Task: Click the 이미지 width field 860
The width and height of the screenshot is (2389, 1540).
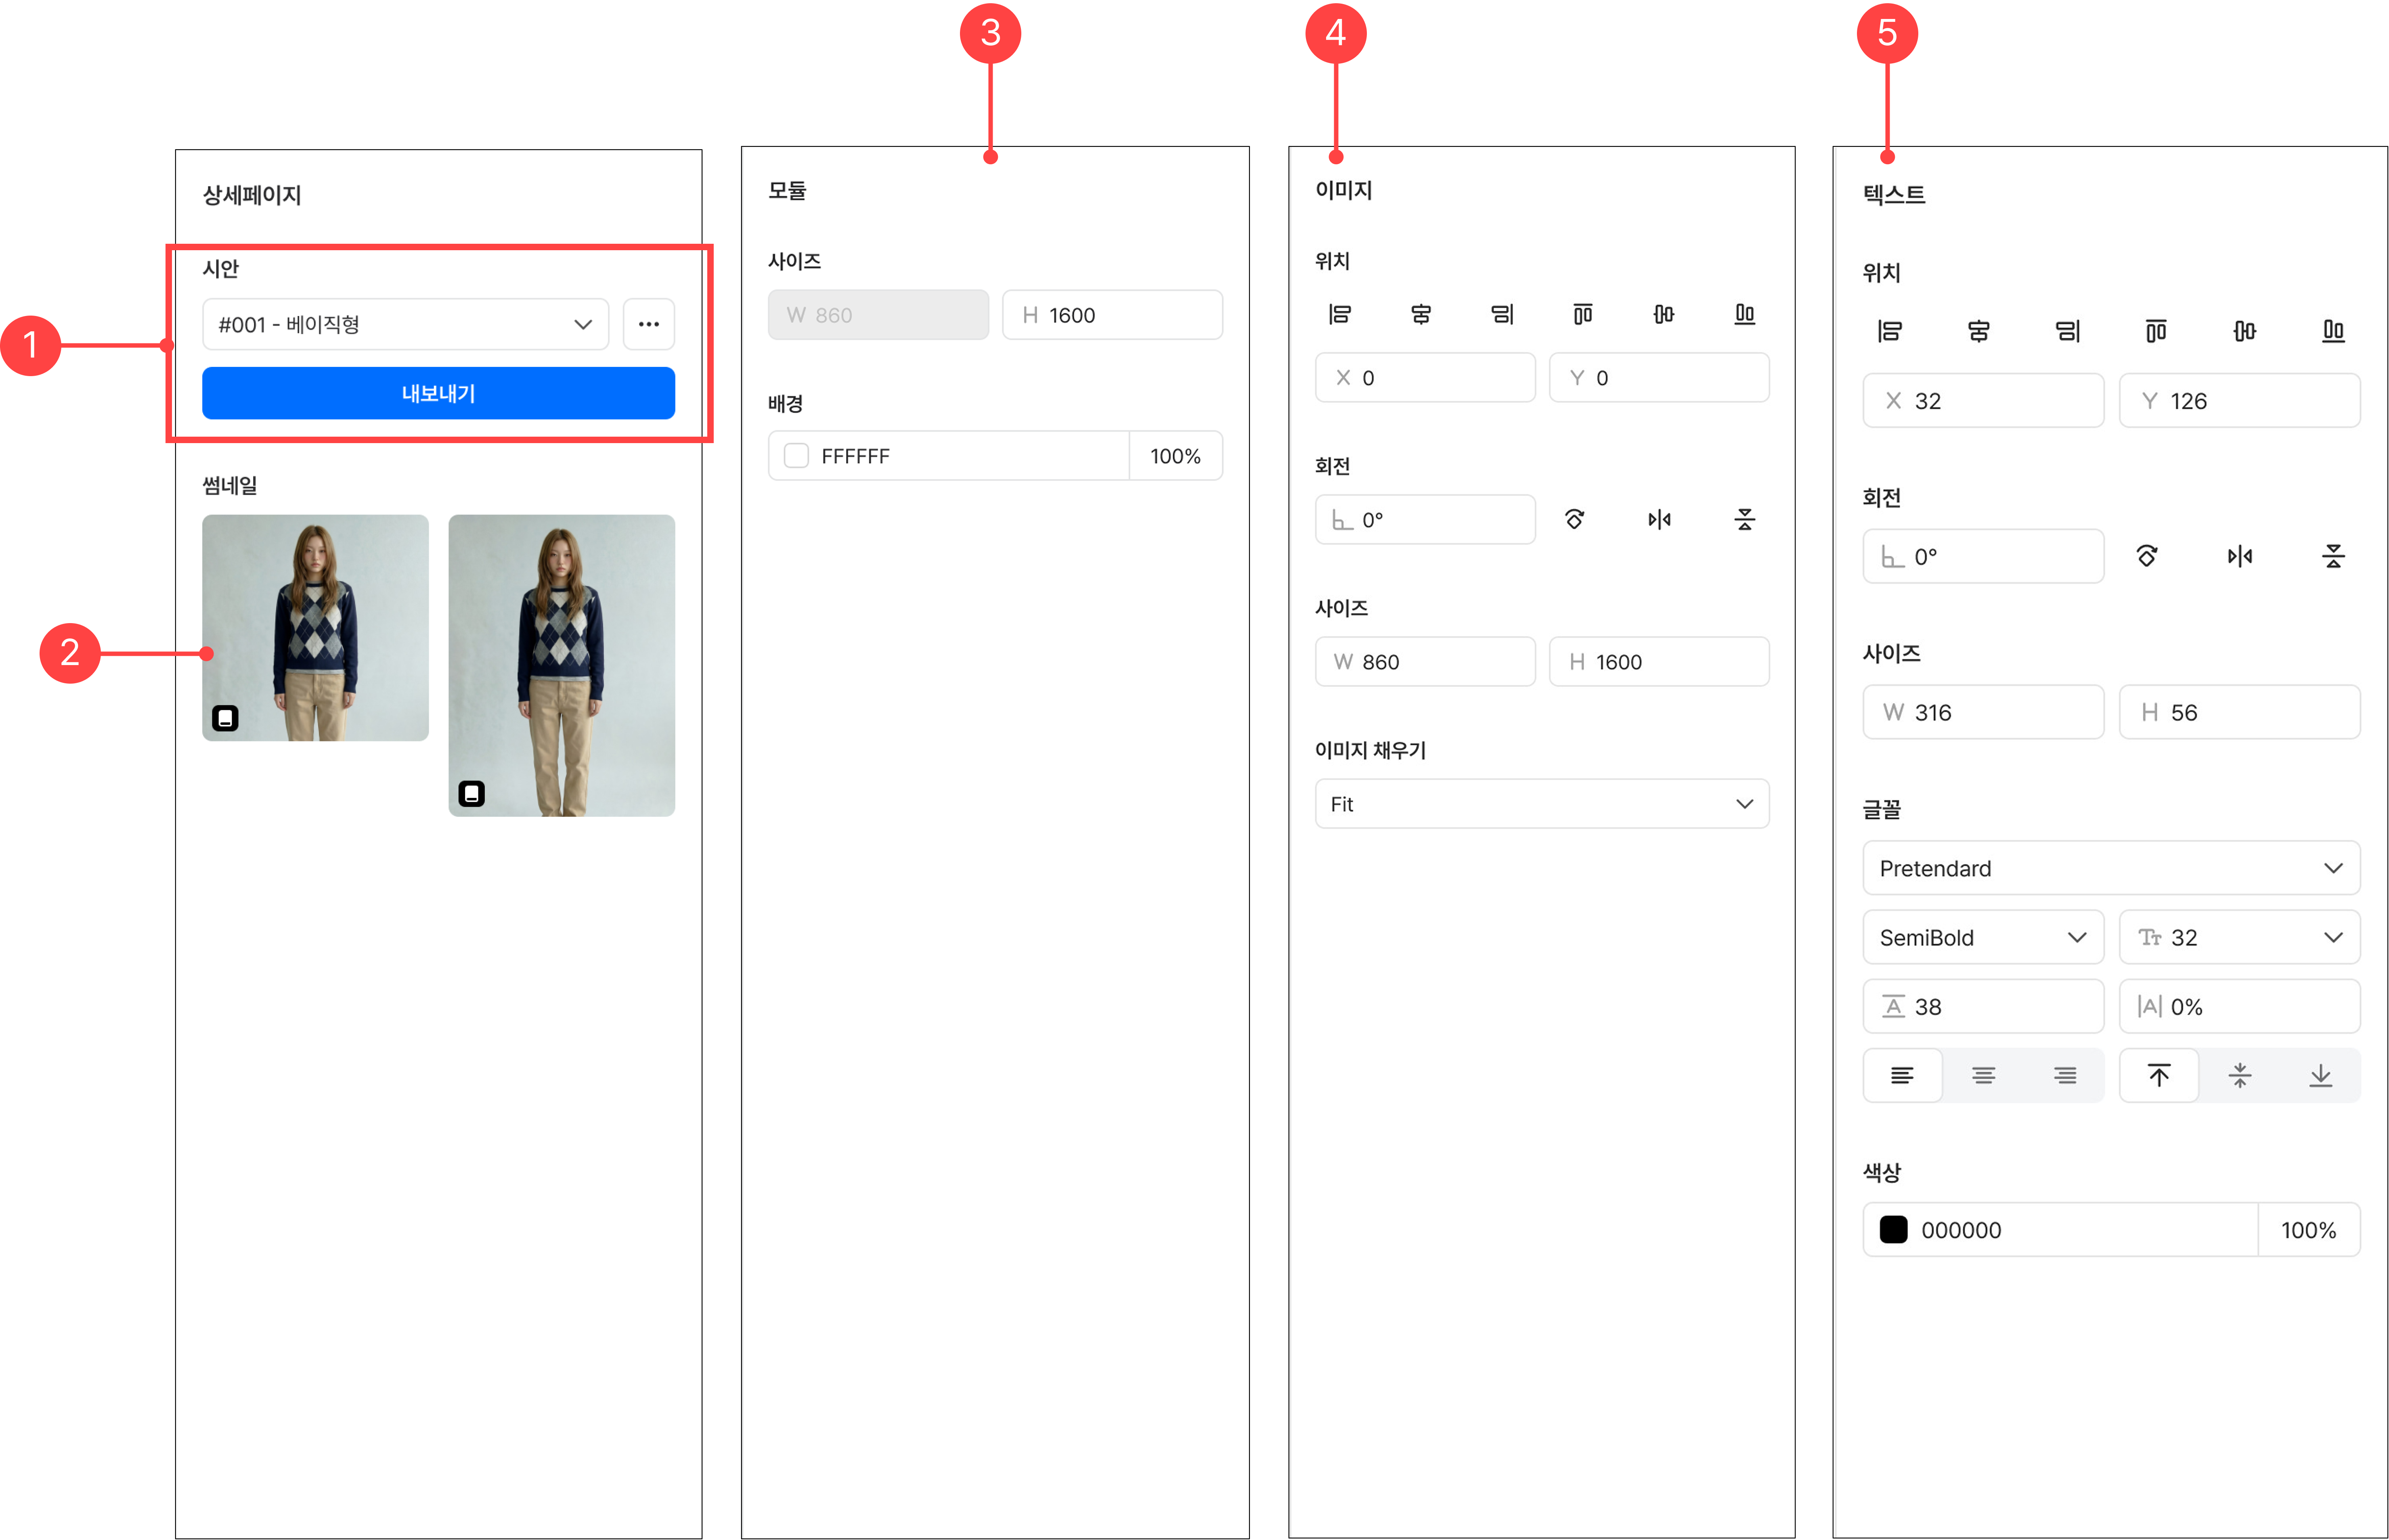Action: (1425, 662)
